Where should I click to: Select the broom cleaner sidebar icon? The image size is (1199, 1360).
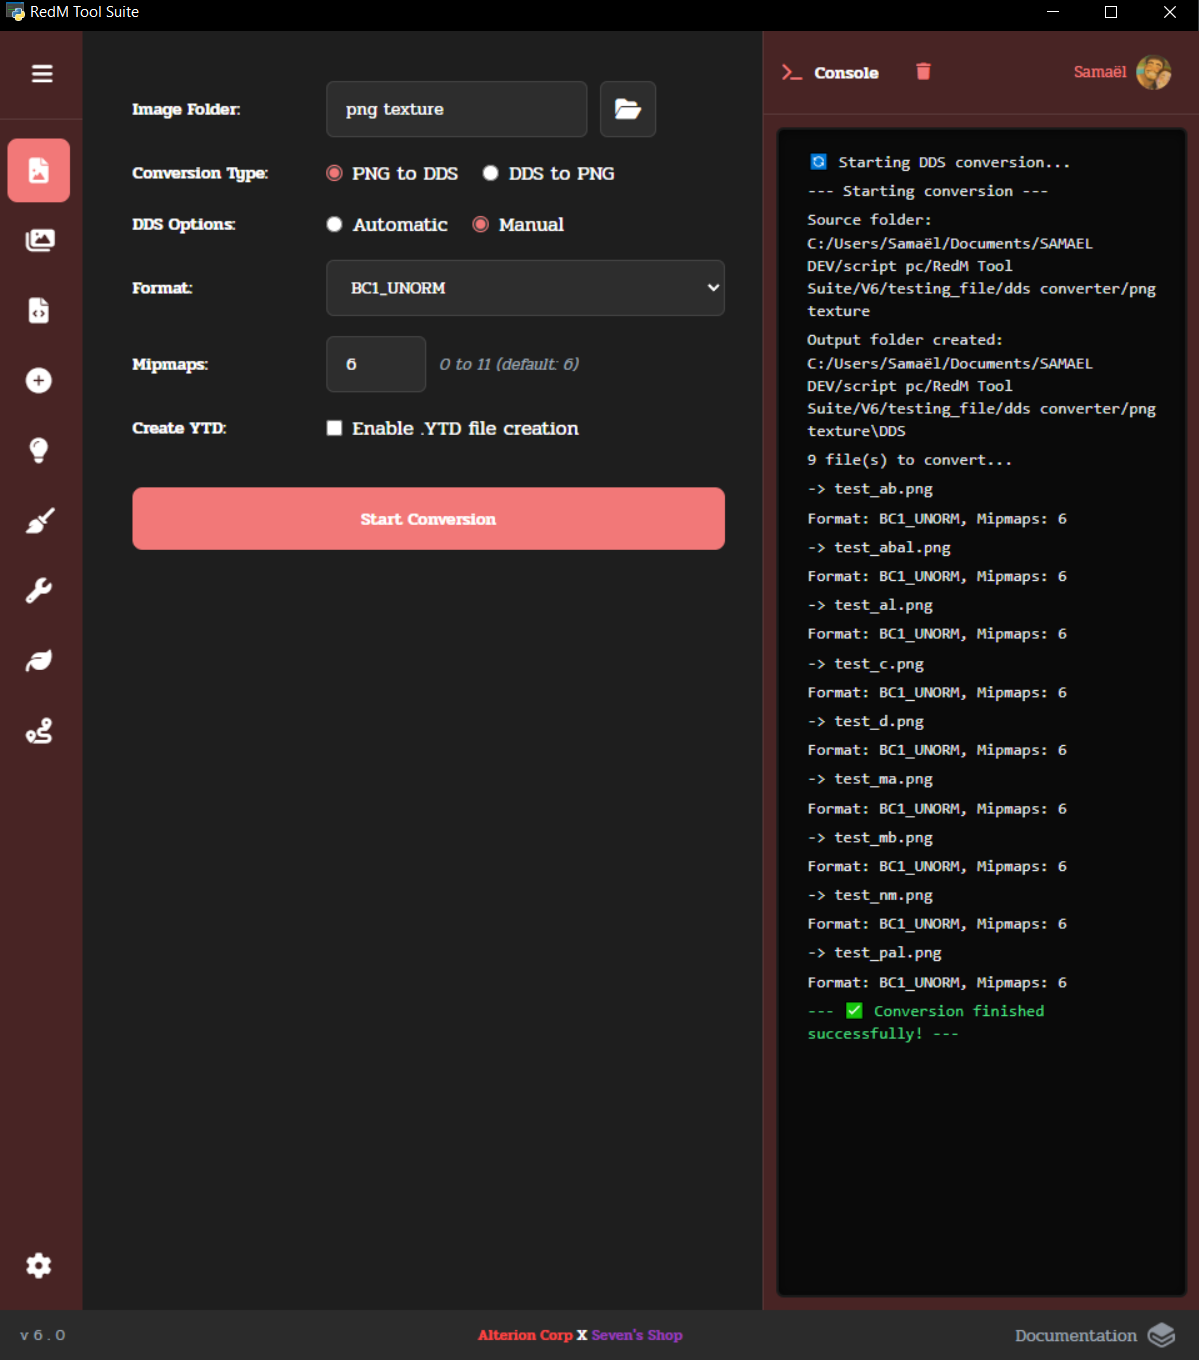point(39,521)
